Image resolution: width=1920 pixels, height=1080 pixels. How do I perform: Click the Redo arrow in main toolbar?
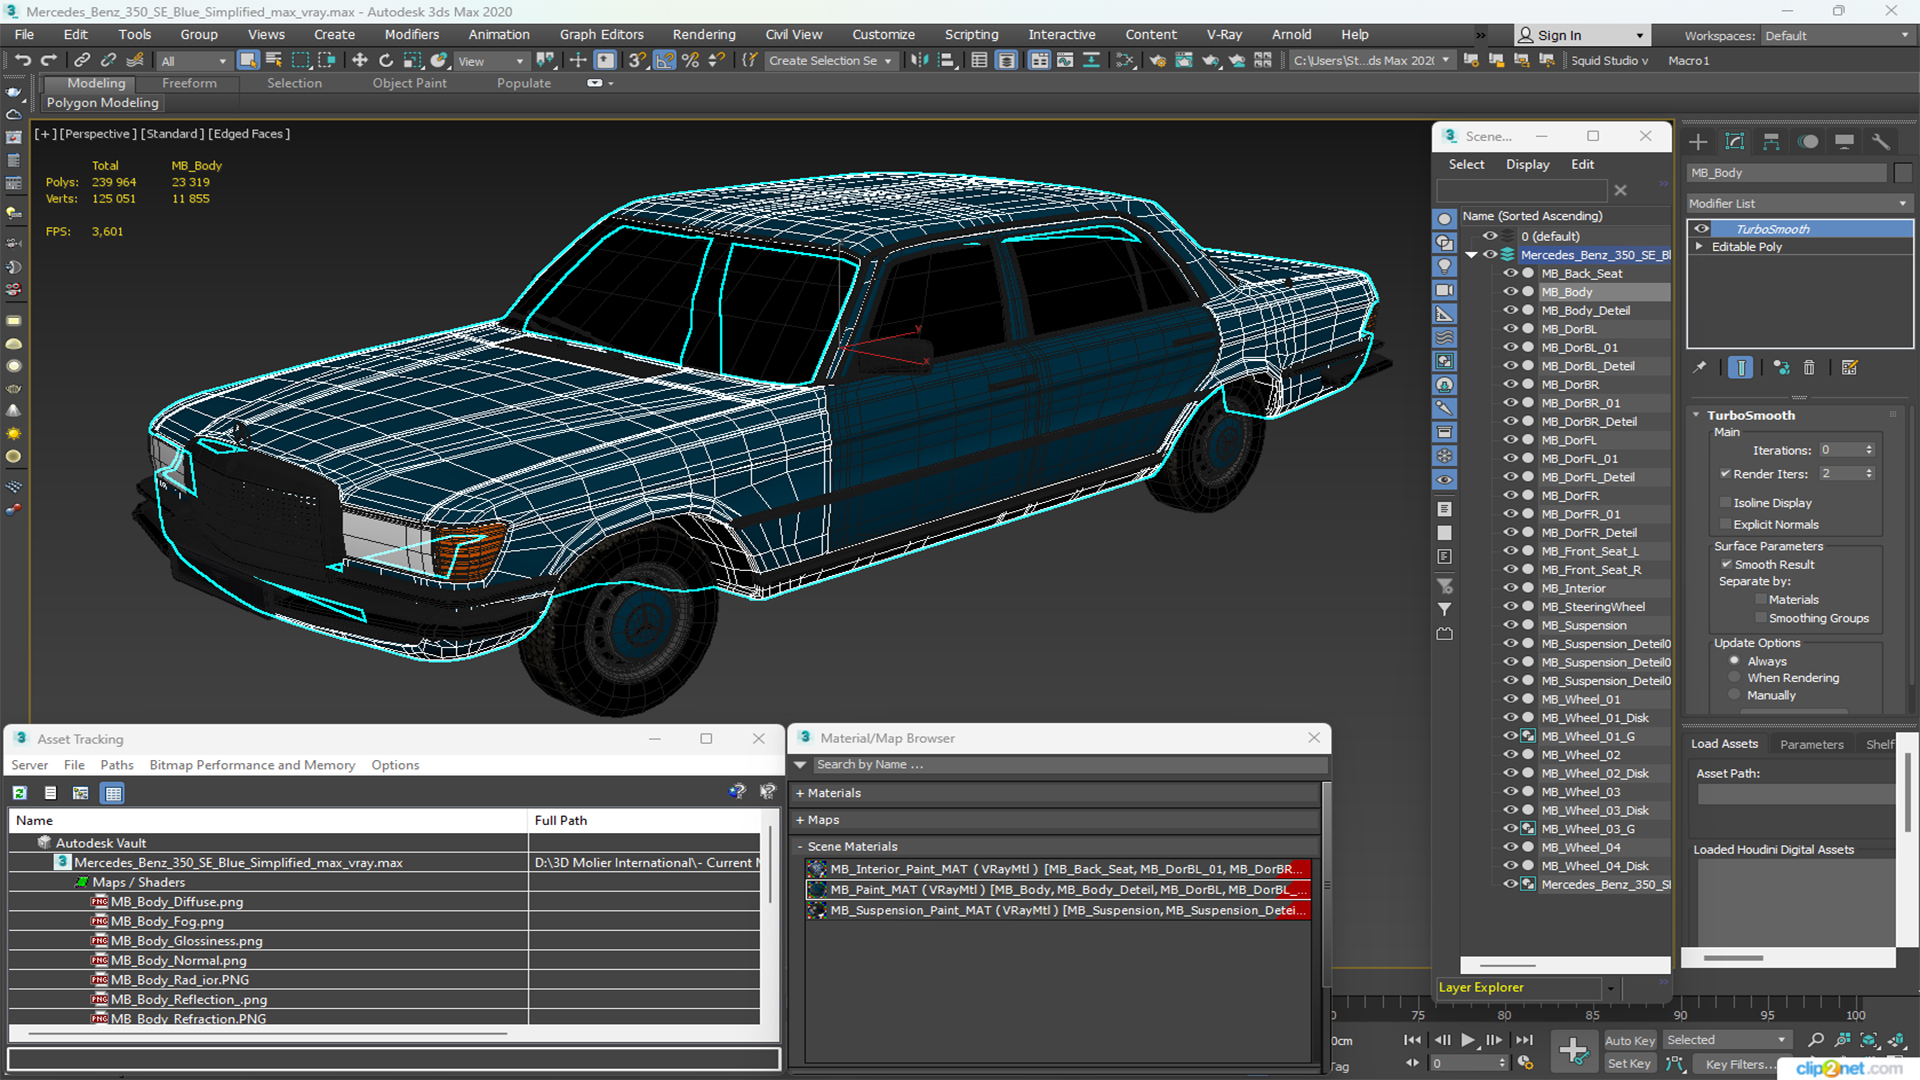coord(48,61)
